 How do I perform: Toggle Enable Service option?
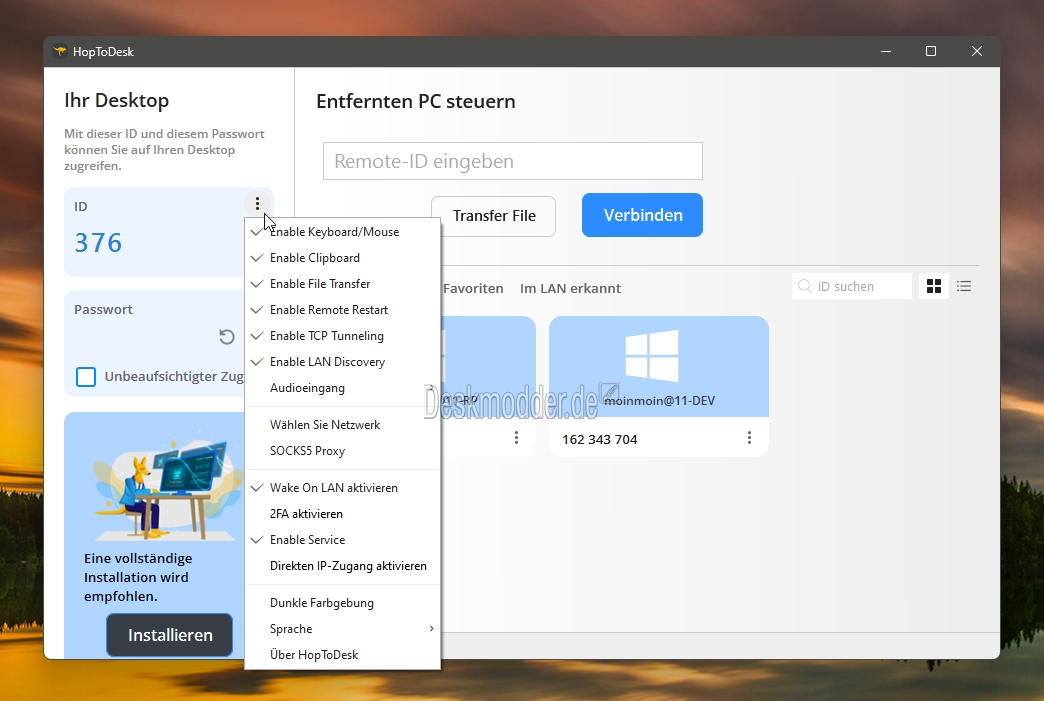(343, 539)
